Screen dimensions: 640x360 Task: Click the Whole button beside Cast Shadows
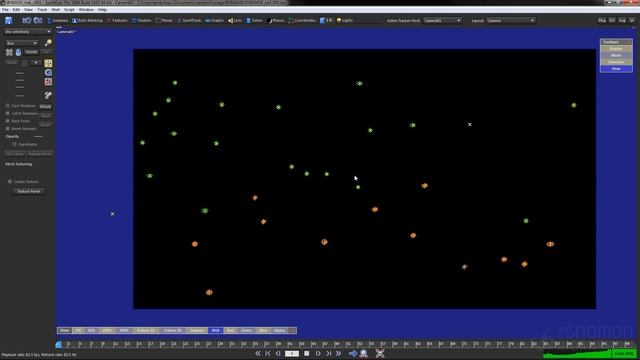pyautogui.click(x=45, y=106)
